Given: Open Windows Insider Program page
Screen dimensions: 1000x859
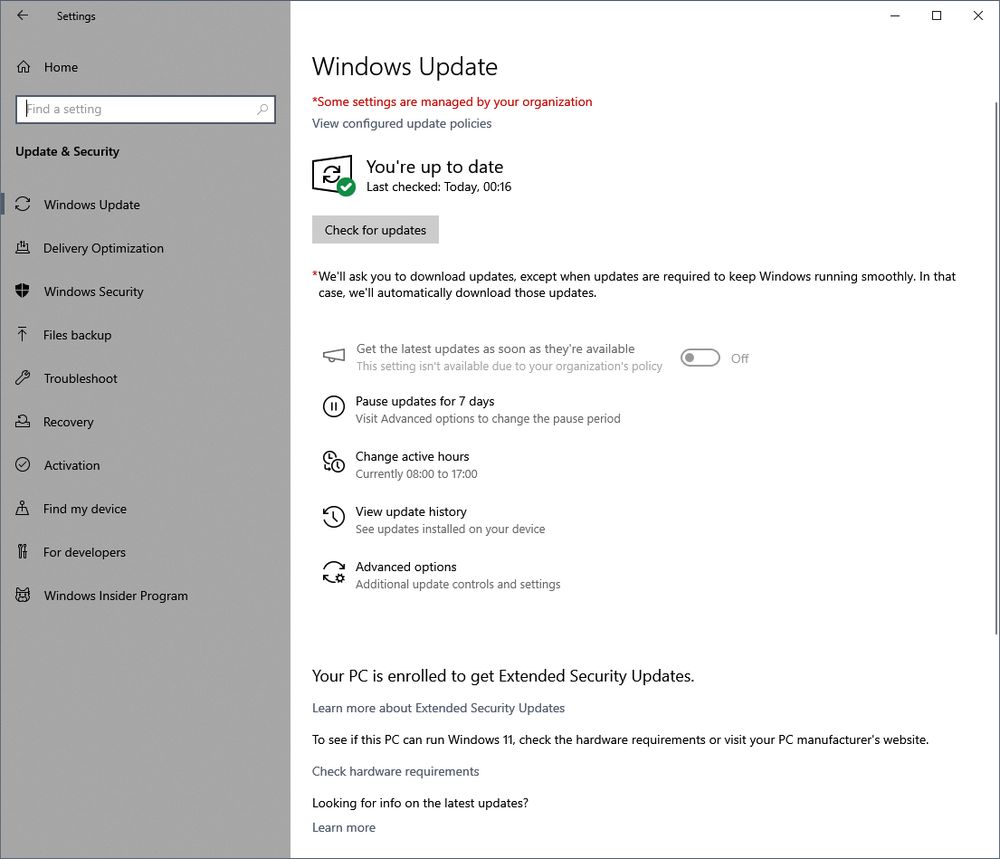Looking at the screenshot, I should pos(145,595).
